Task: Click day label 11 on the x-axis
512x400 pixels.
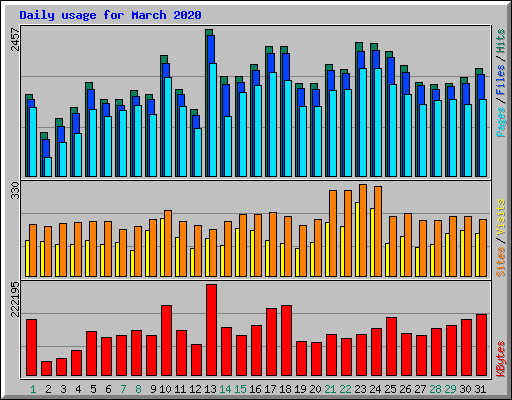Action: [180, 389]
